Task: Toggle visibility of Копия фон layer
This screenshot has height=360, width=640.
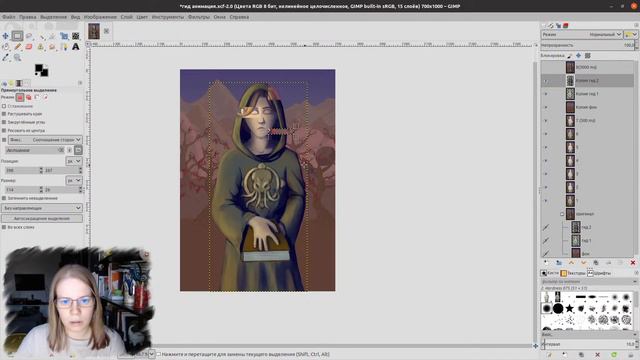Action: point(546,107)
